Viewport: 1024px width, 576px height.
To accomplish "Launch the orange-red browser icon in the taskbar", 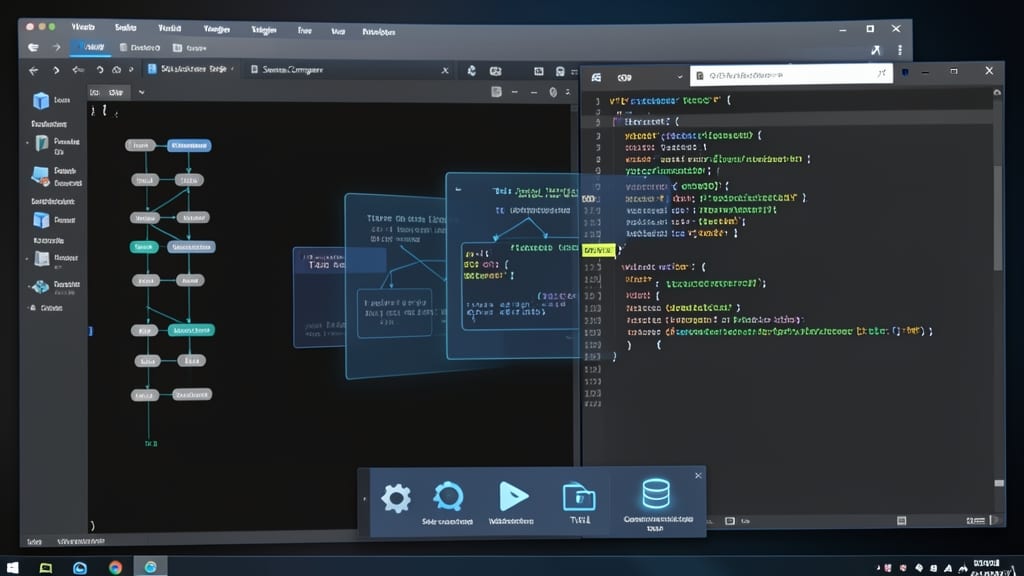I will [x=115, y=568].
